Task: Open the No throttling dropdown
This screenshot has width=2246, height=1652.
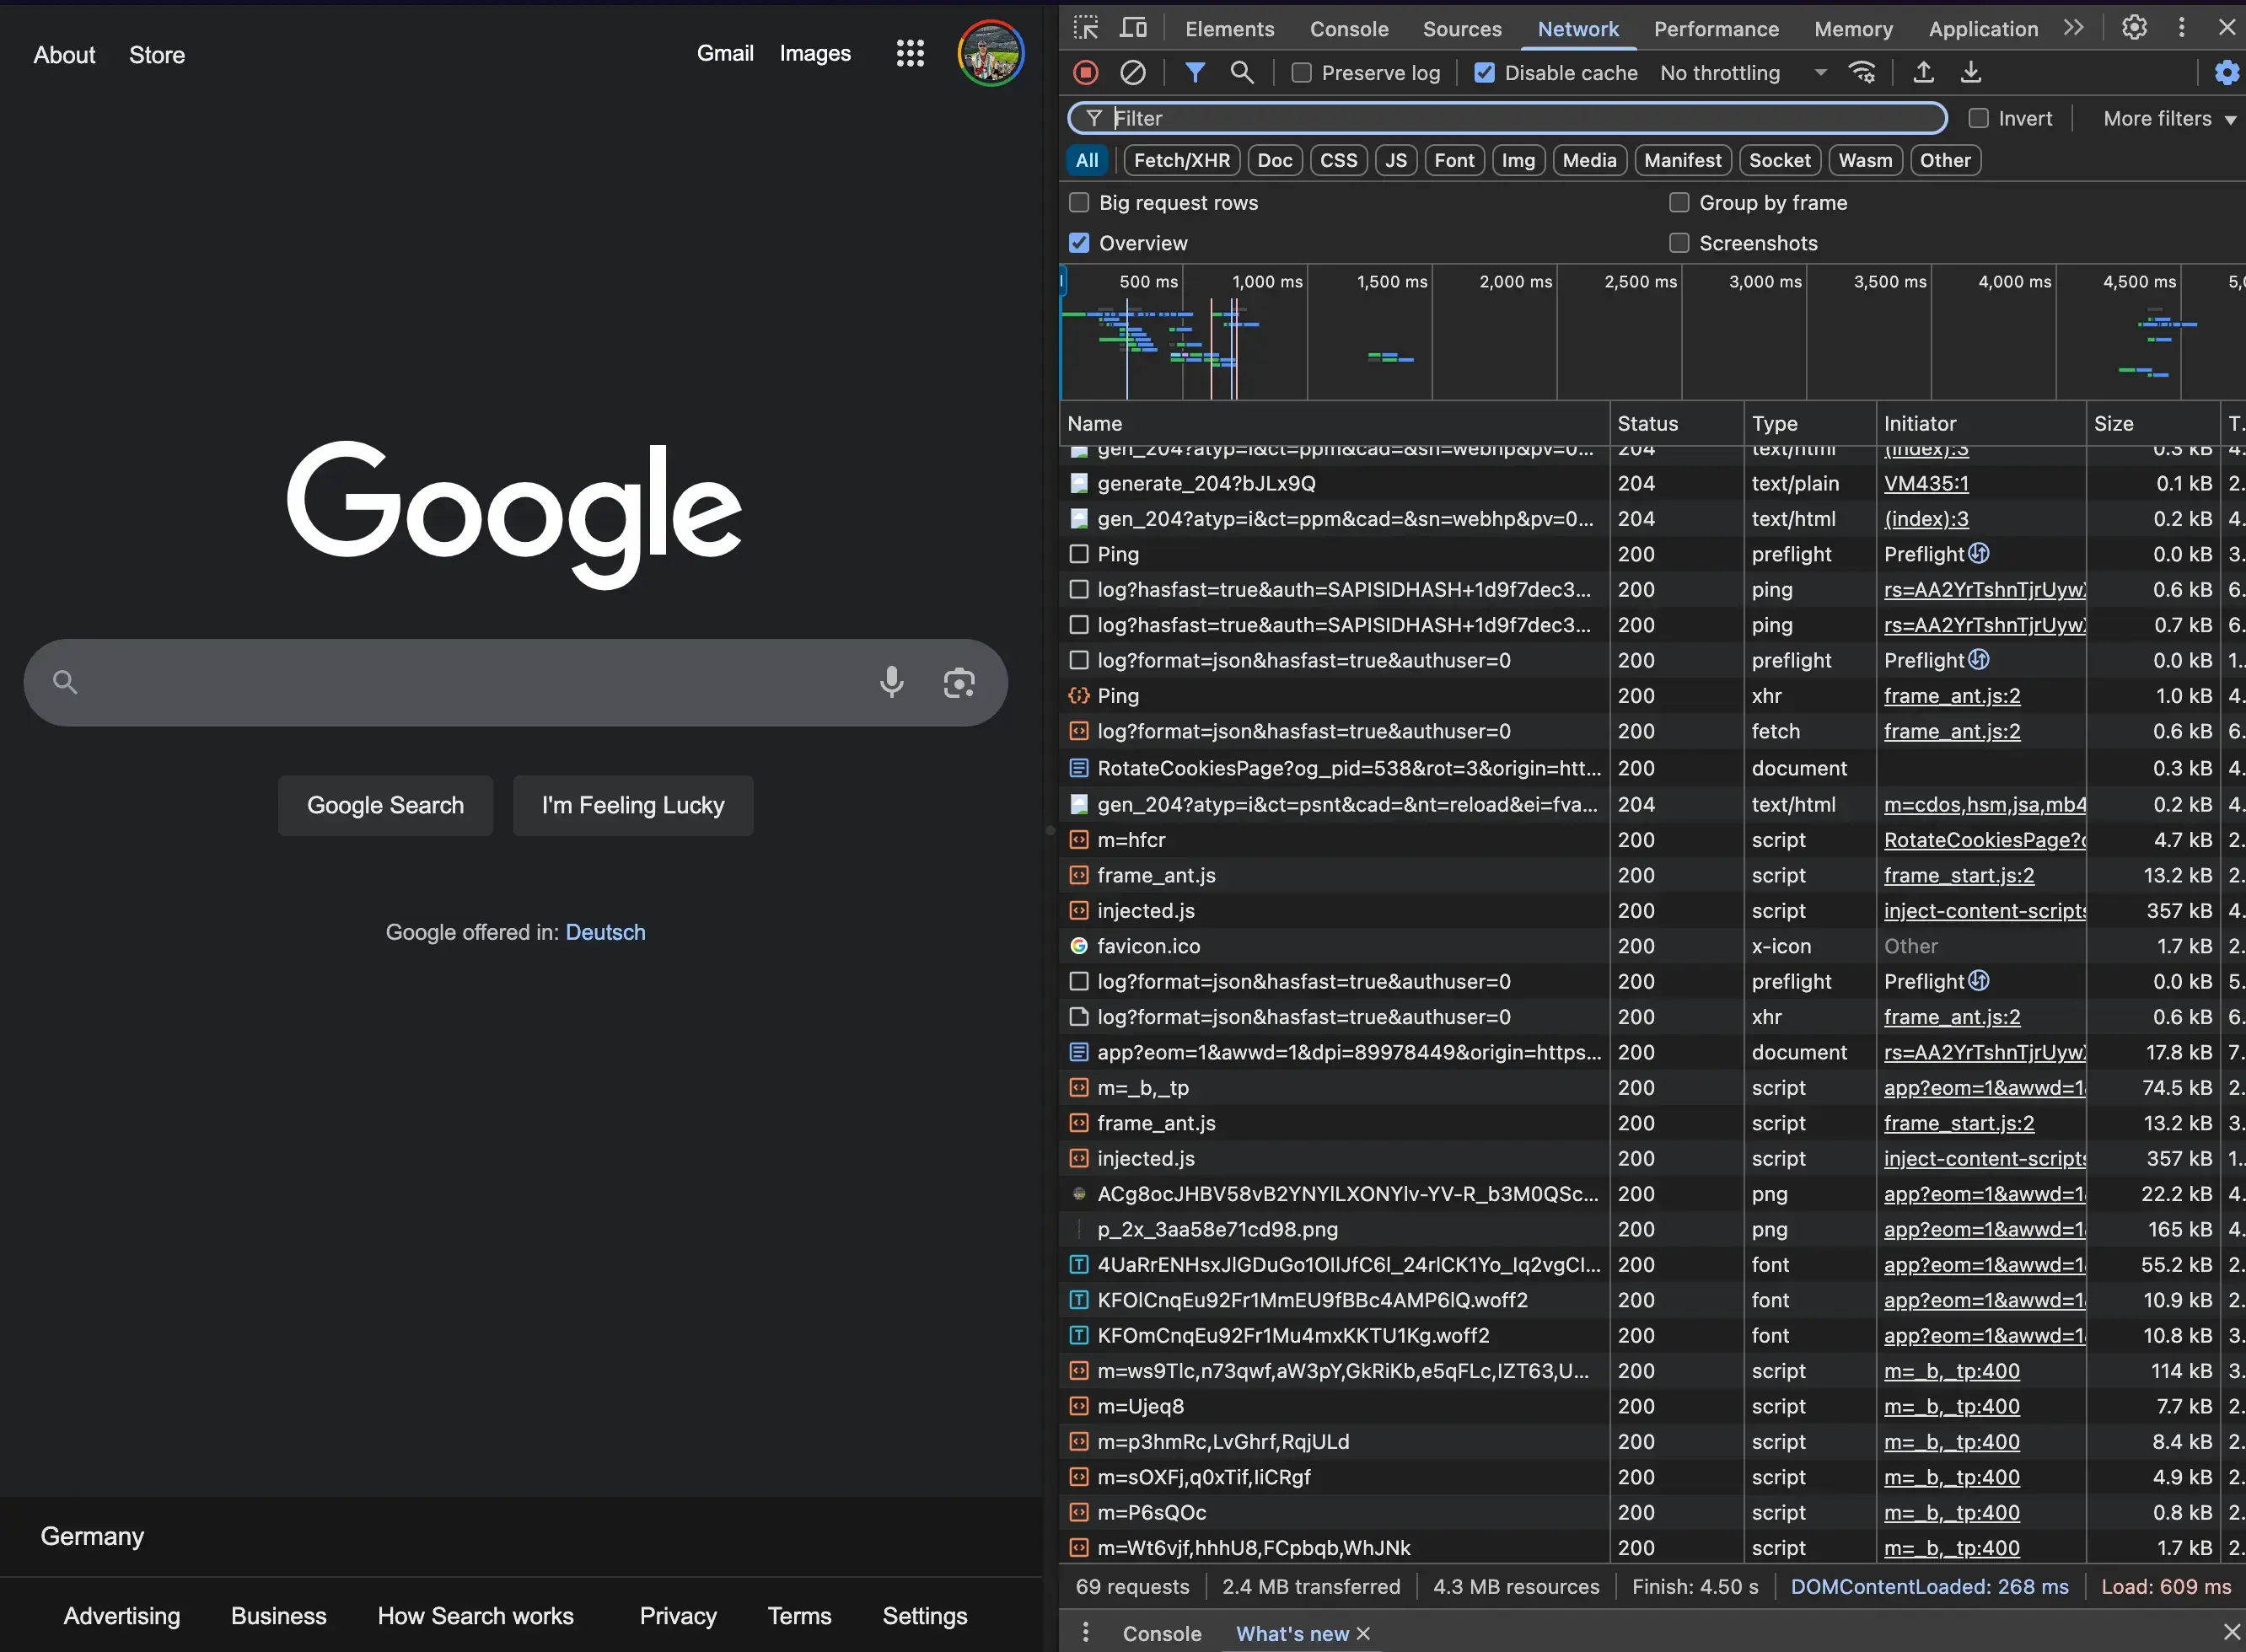Action: pos(1743,72)
